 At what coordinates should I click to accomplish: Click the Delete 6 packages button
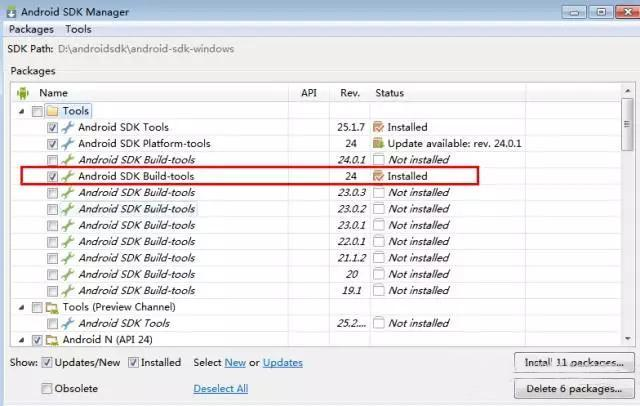pyautogui.click(x=574, y=388)
